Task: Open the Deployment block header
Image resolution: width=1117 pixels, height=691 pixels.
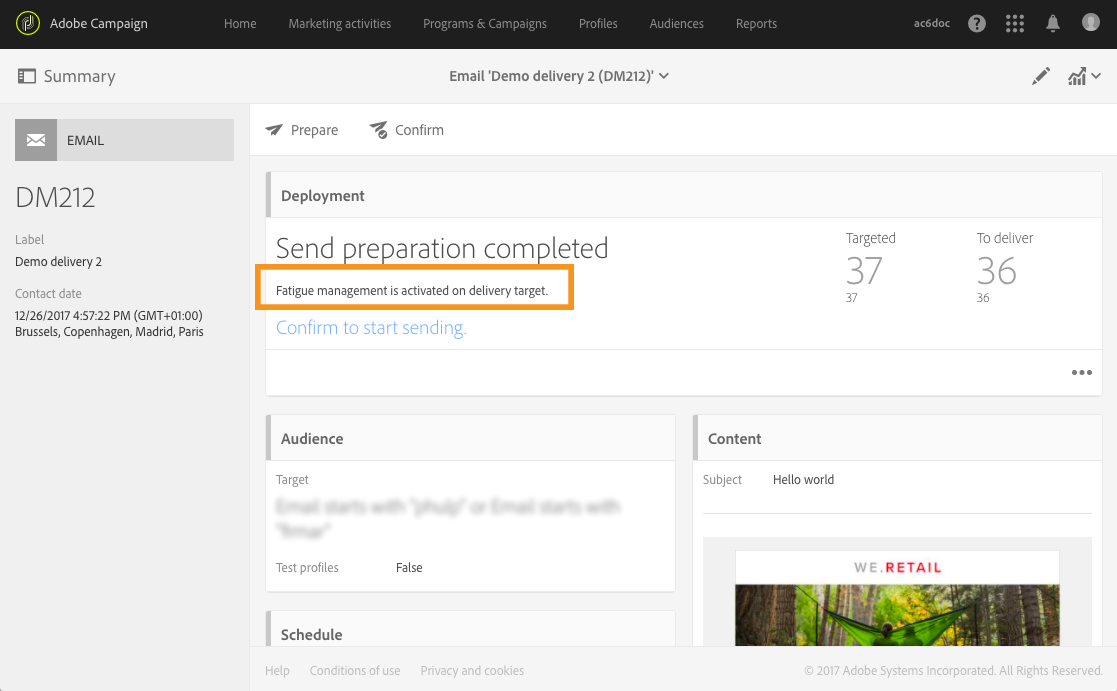Action: 684,195
